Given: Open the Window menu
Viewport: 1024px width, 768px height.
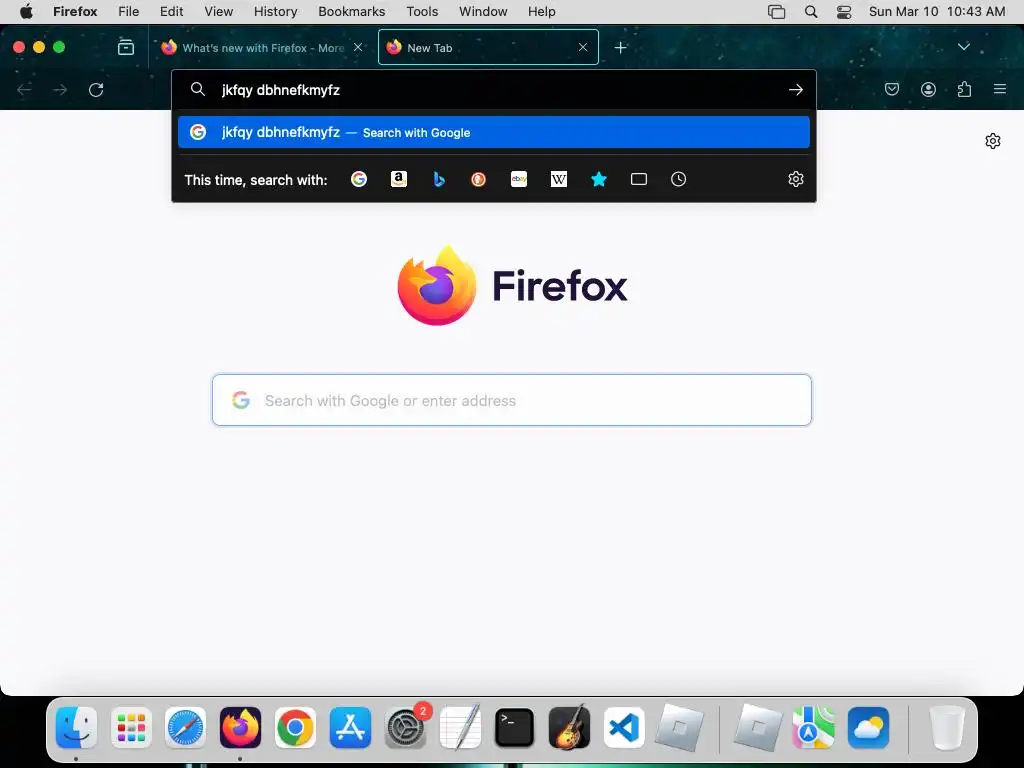Looking at the screenshot, I should tap(483, 12).
